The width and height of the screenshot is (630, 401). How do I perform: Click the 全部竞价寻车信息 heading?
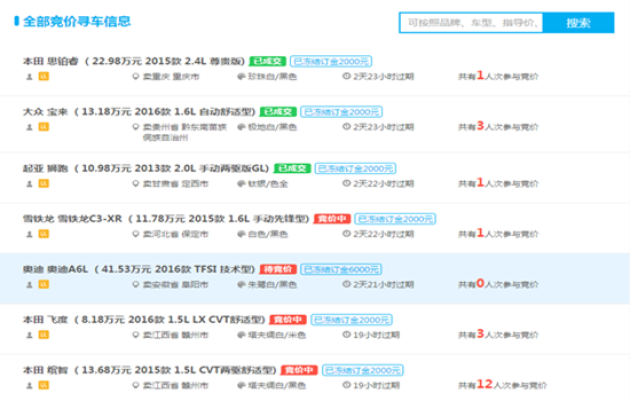77,21
